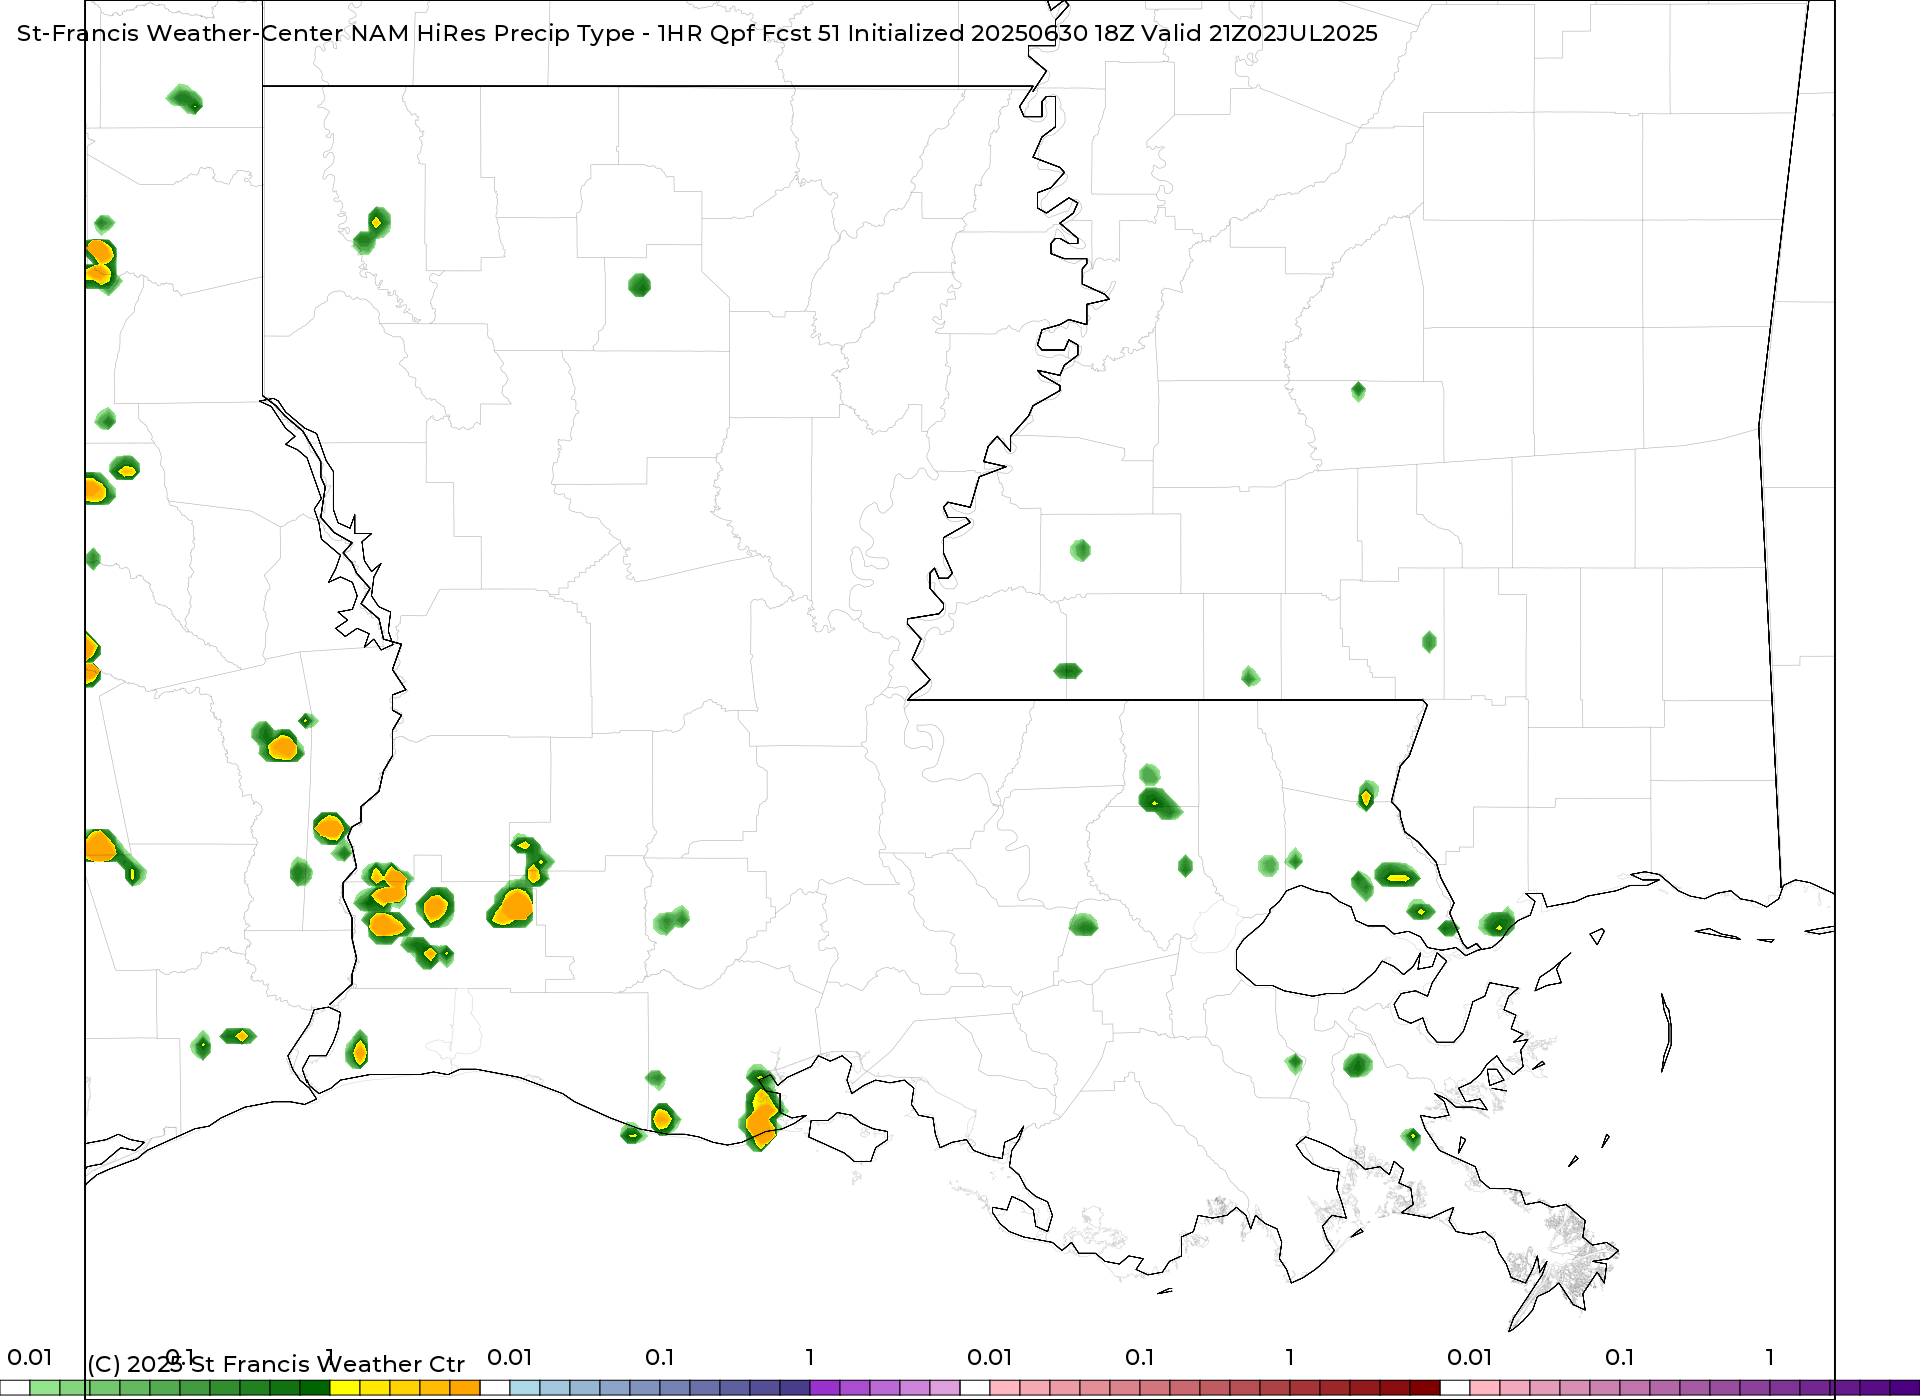Click the darkest green swatch in the color bar

pyautogui.click(x=315, y=1388)
